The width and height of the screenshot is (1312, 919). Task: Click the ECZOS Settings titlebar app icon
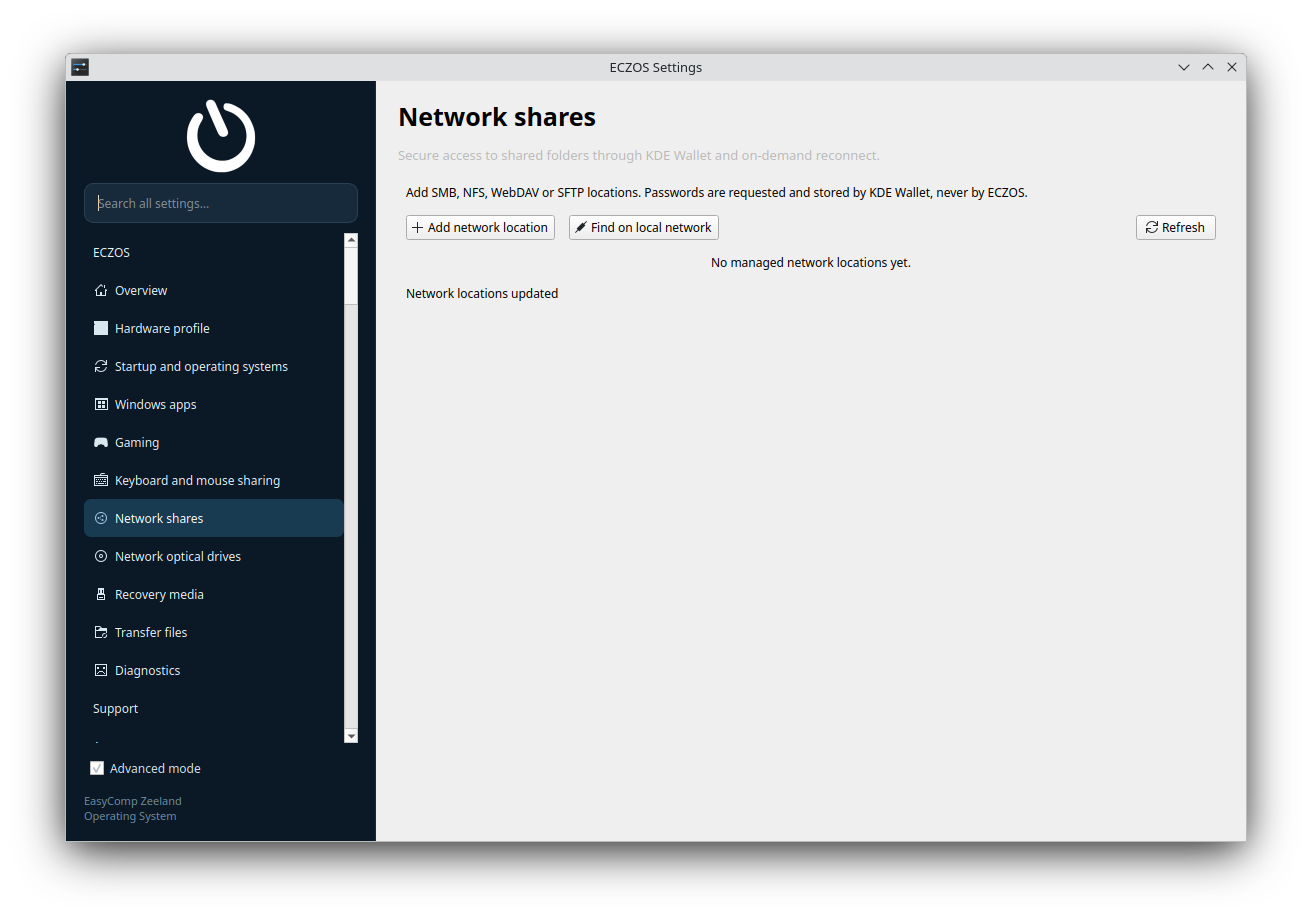tap(80, 67)
